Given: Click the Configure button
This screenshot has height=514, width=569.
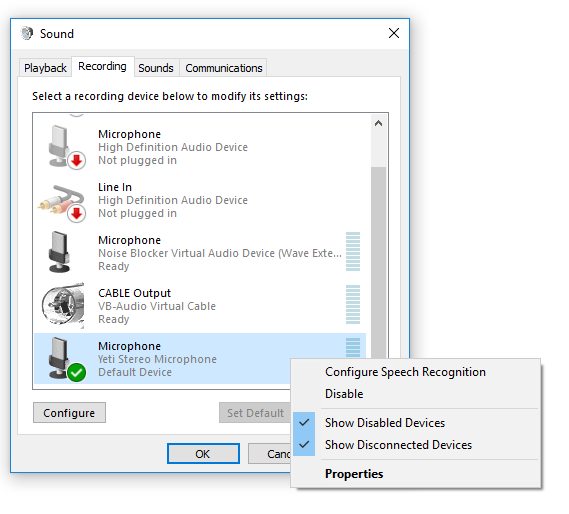Looking at the screenshot, I should 69,413.
